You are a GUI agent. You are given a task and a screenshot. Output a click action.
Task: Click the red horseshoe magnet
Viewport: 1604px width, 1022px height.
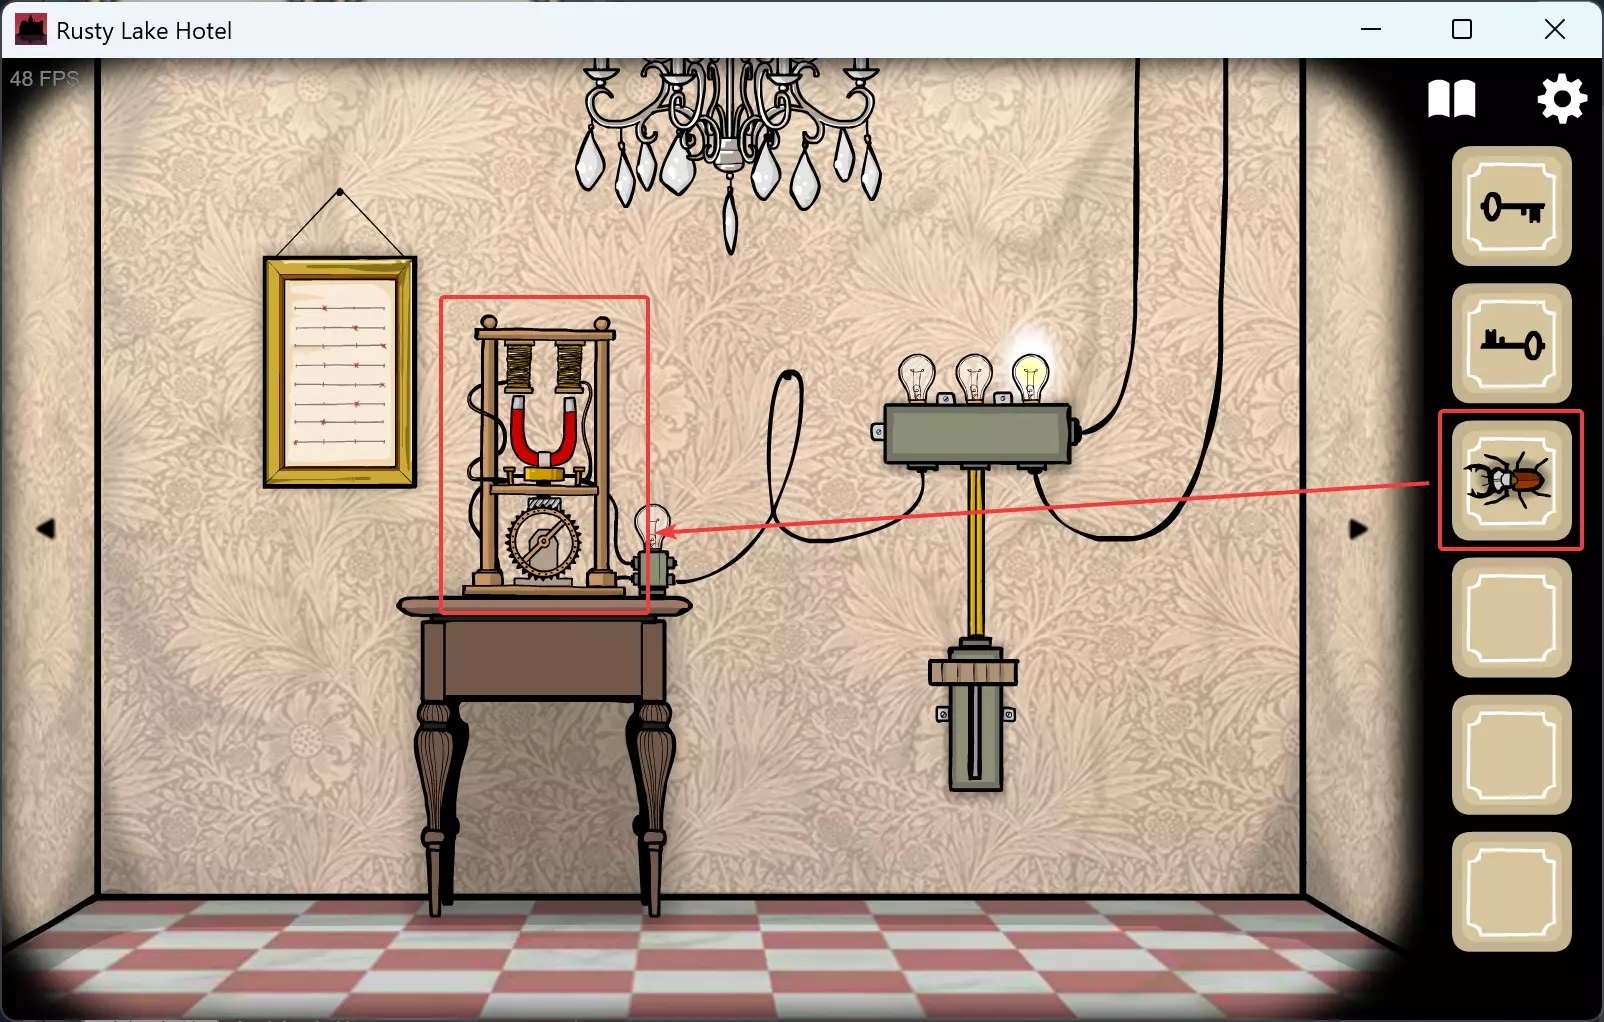tap(544, 432)
